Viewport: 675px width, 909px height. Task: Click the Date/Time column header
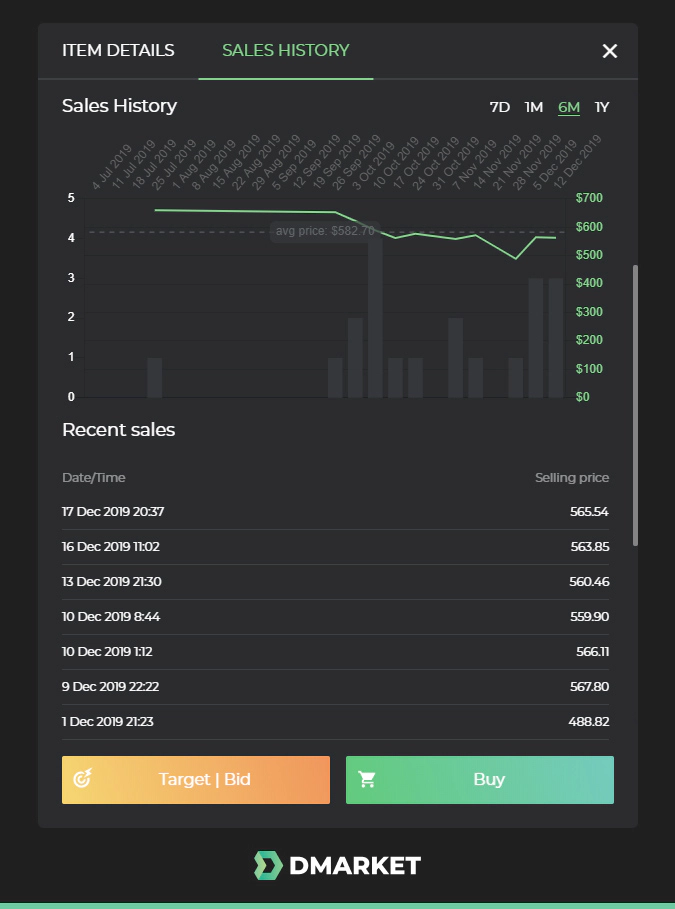(93, 477)
